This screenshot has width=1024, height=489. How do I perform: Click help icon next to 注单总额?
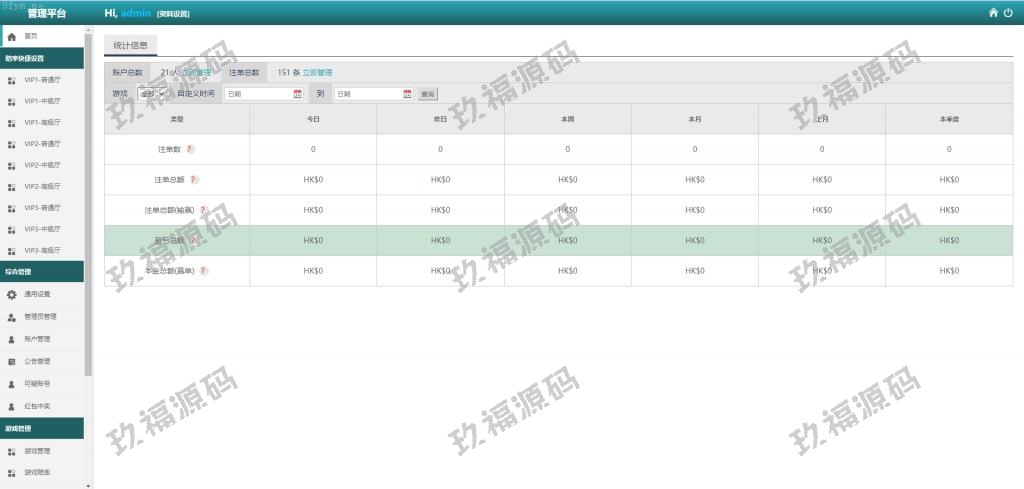[194, 180]
